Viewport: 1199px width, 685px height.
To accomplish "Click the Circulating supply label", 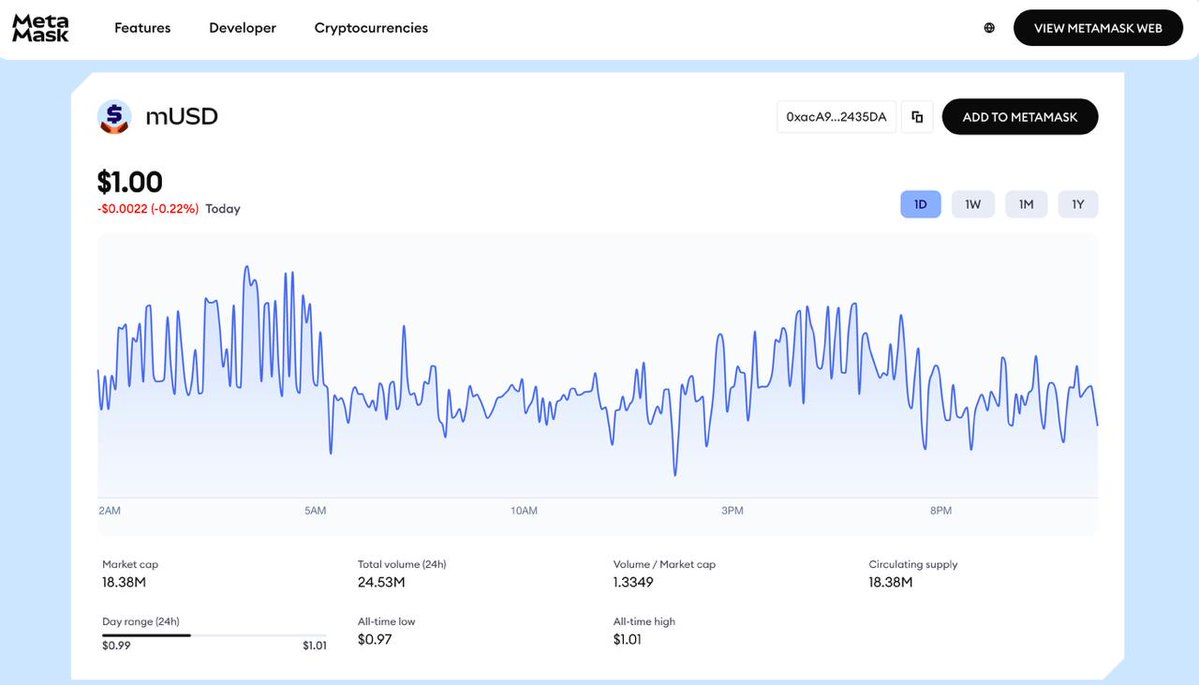I will [913, 564].
